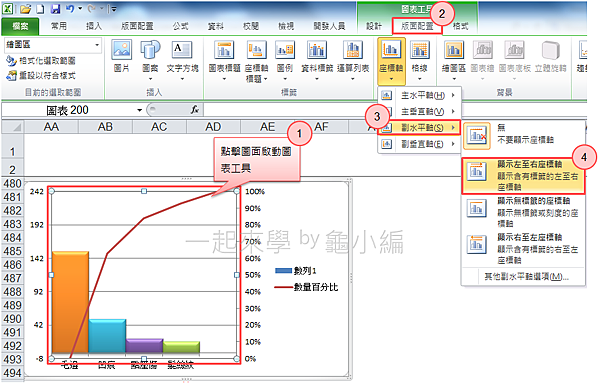Screen dimensions: 600x383
Task: Click the select-all corner of the sheet
Action: coord(13,127)
